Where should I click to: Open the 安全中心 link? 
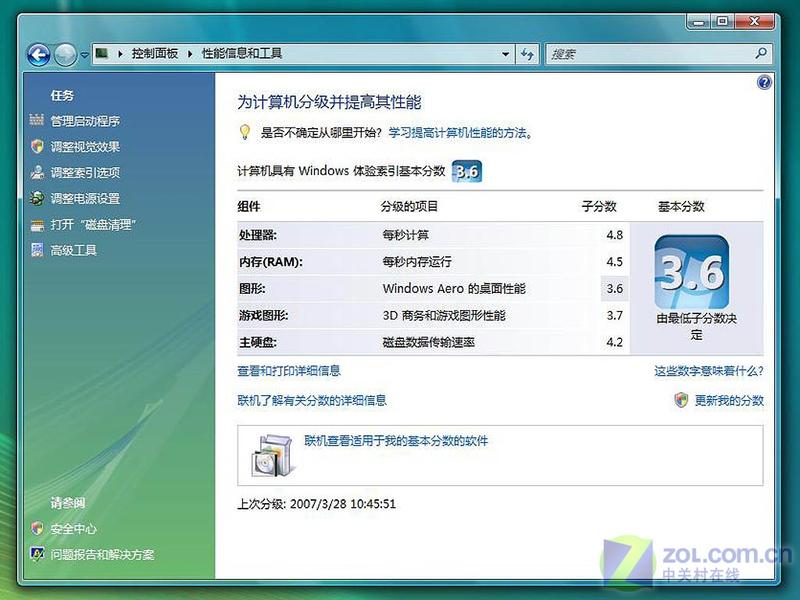(73, 529)
